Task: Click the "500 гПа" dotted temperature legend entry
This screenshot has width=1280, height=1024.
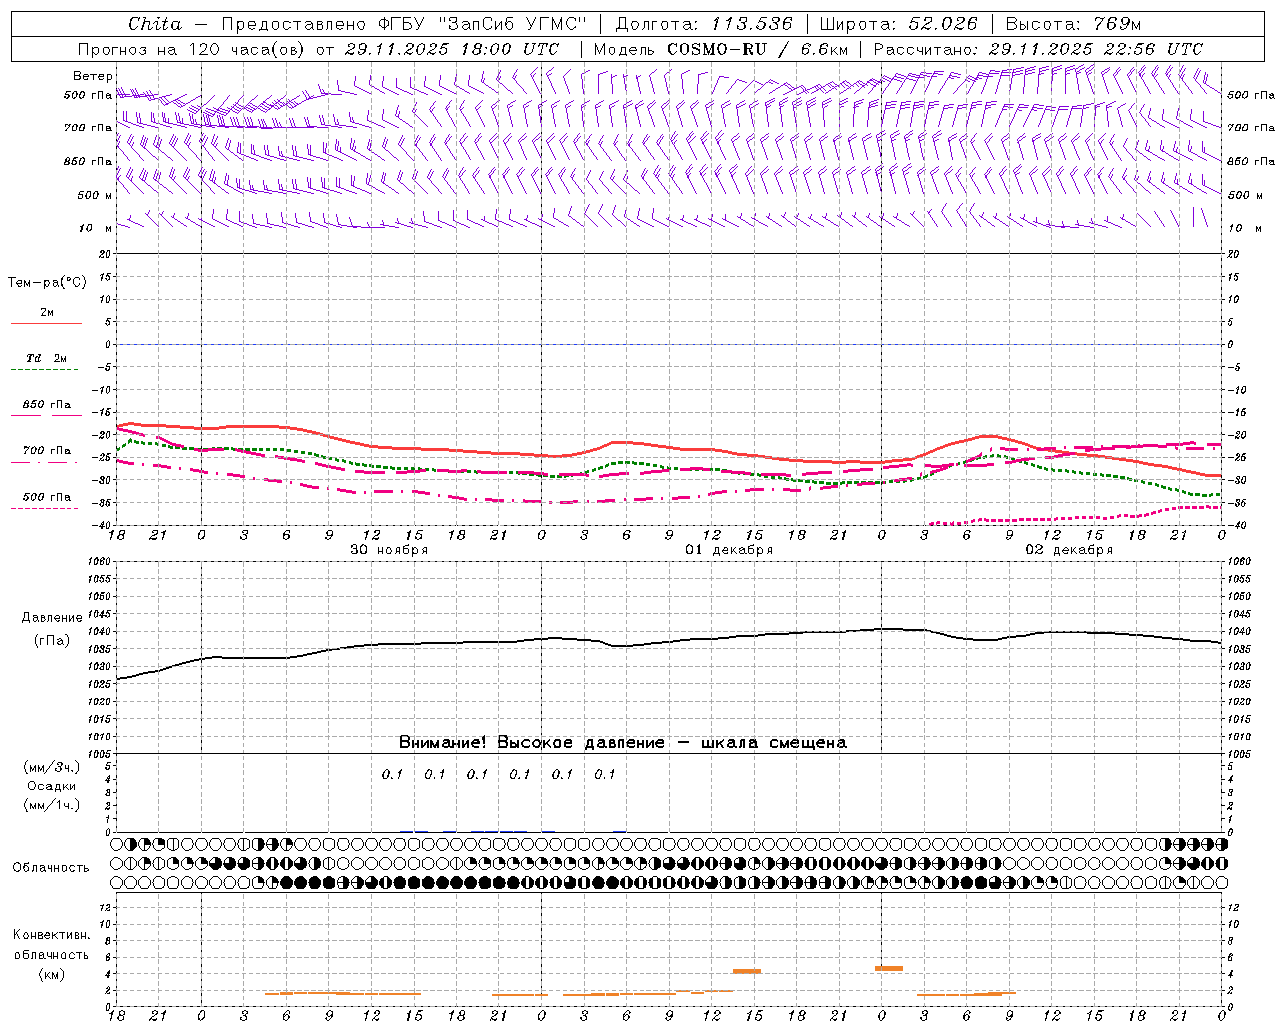Action: [x=47, y=497]
